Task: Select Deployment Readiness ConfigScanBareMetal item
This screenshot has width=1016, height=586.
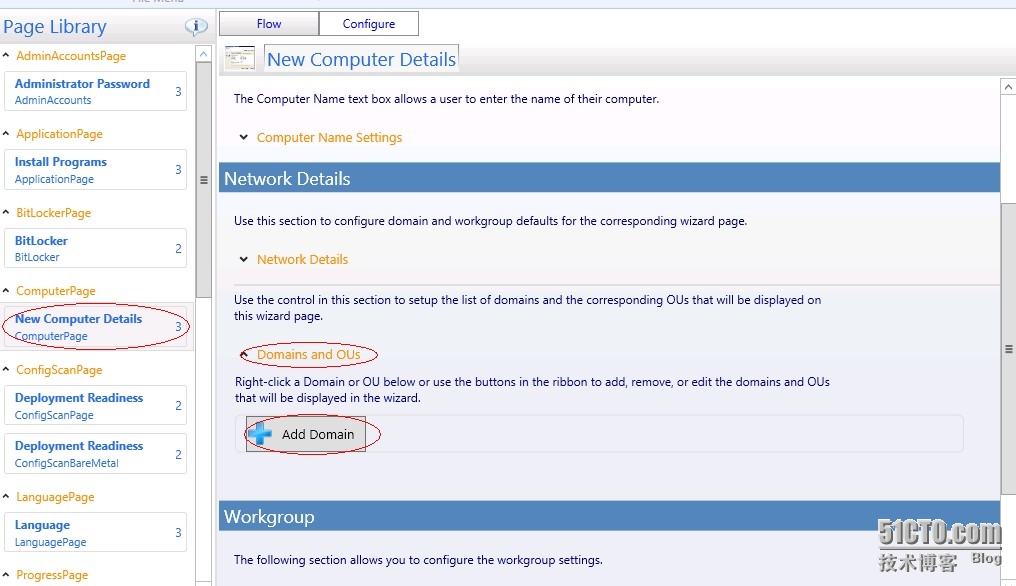Action: [95, 454]
